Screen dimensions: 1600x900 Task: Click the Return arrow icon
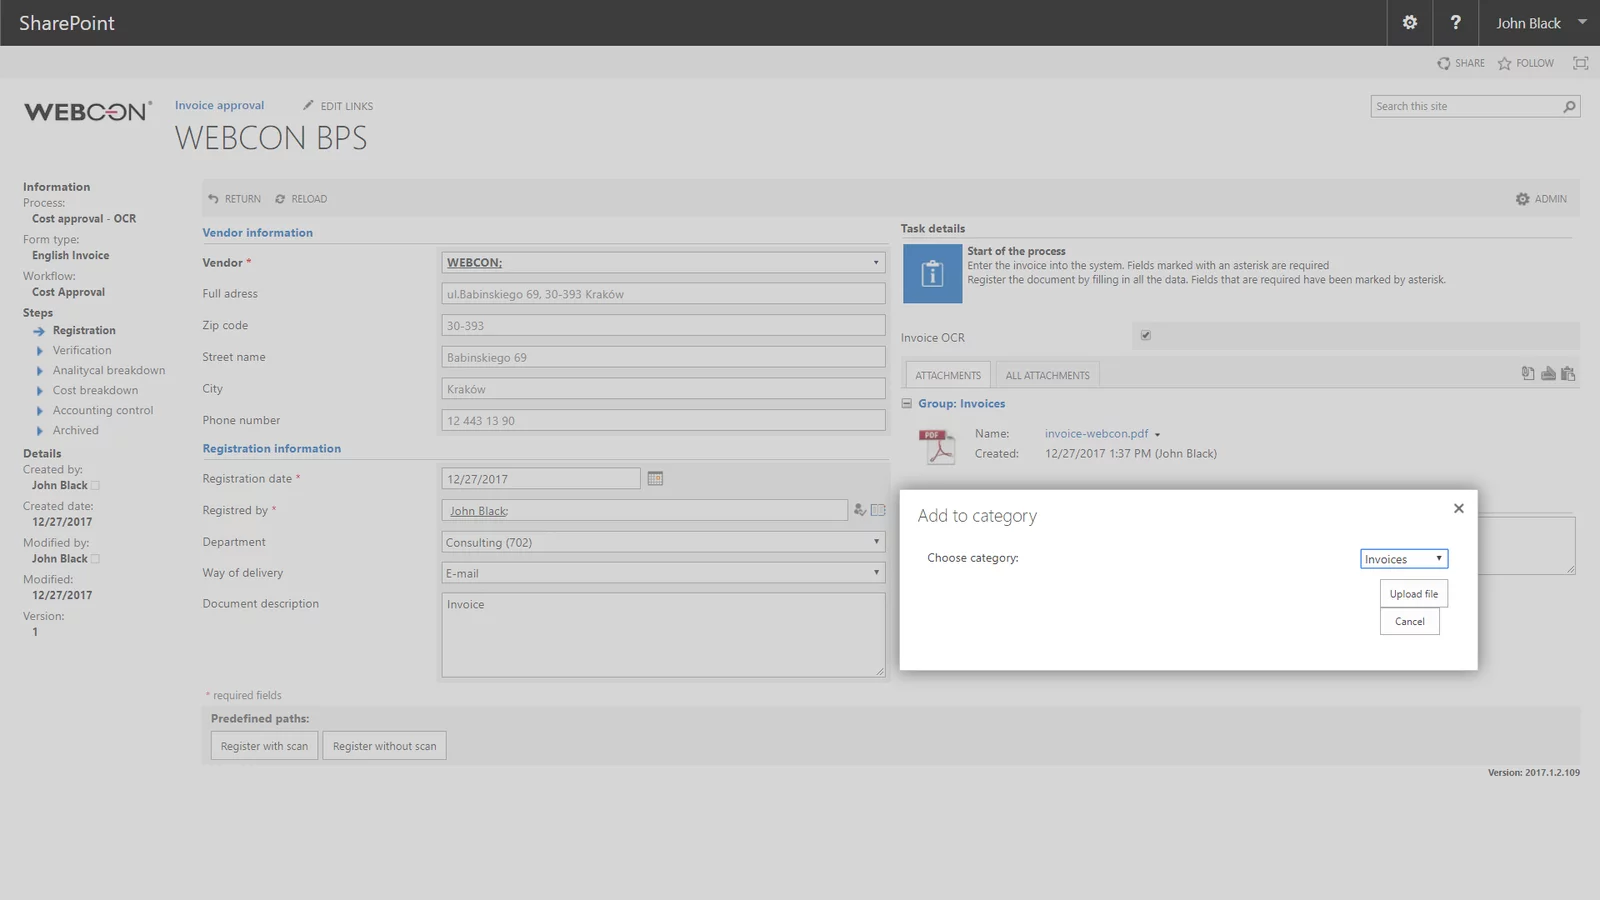tap(213, 199)
